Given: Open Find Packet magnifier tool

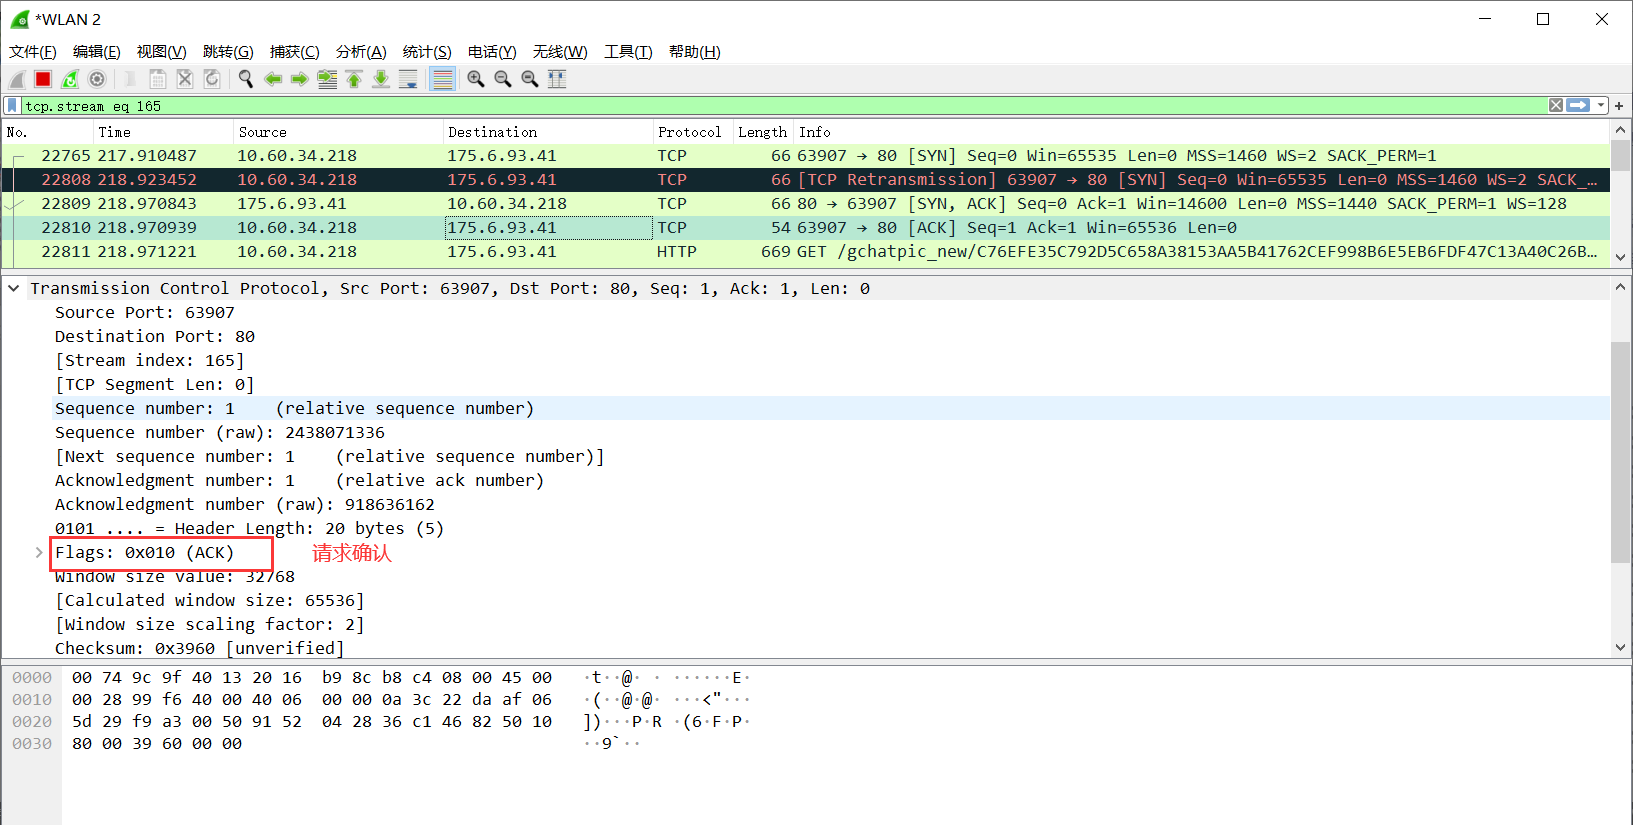Looking at the screenshot, I should [246, 79].
